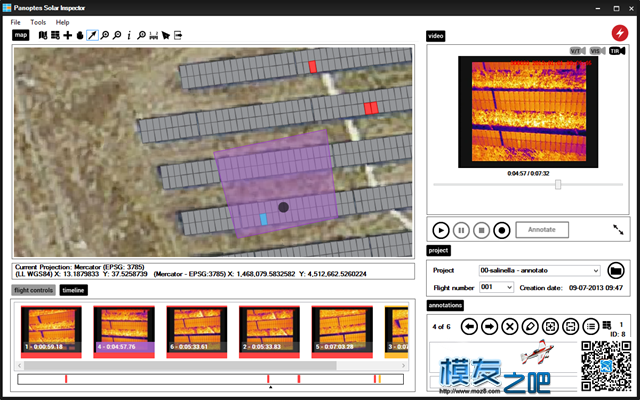This screenshot has height=400, width=640.
Task: Activate the pan hand tool
Action: click(x=80, y=36)
